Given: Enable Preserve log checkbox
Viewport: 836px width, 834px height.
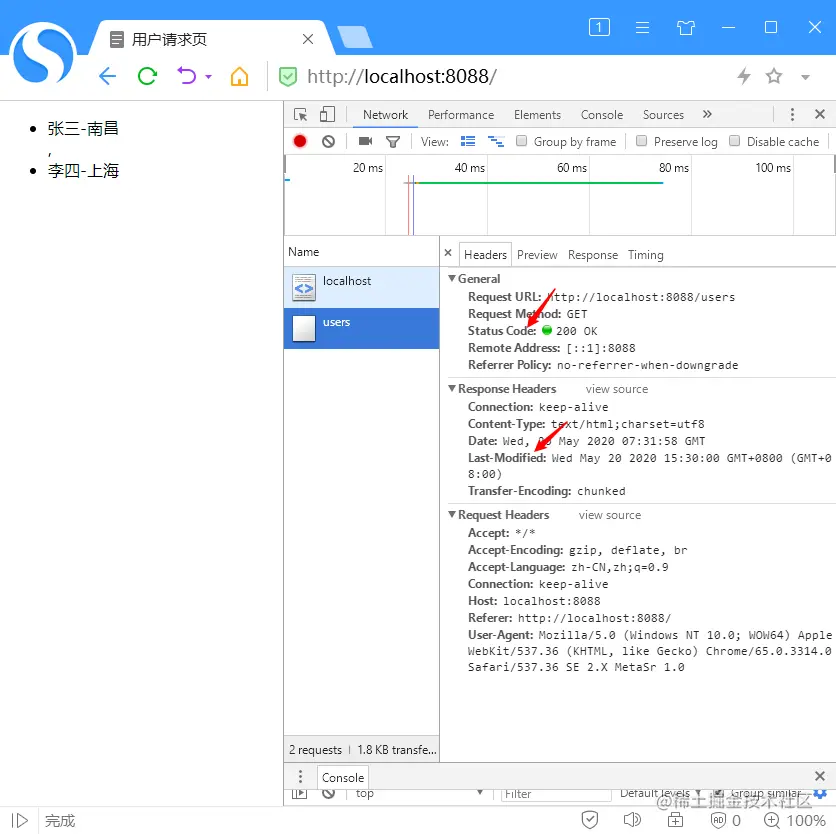Looking at the screenshot, I should click(641, 141).
